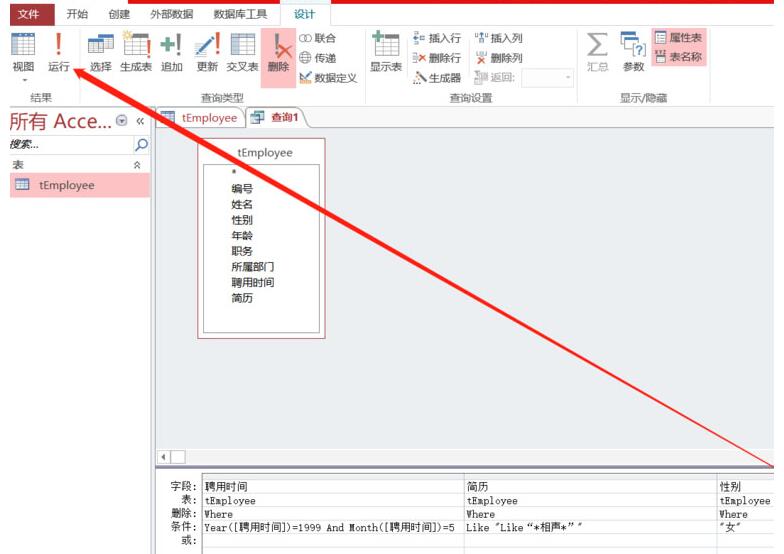Image resolution: width=784 pixels, height=554 pixels.
Task: Toggle the 汇总 totals row
Action: click(598, 52)
